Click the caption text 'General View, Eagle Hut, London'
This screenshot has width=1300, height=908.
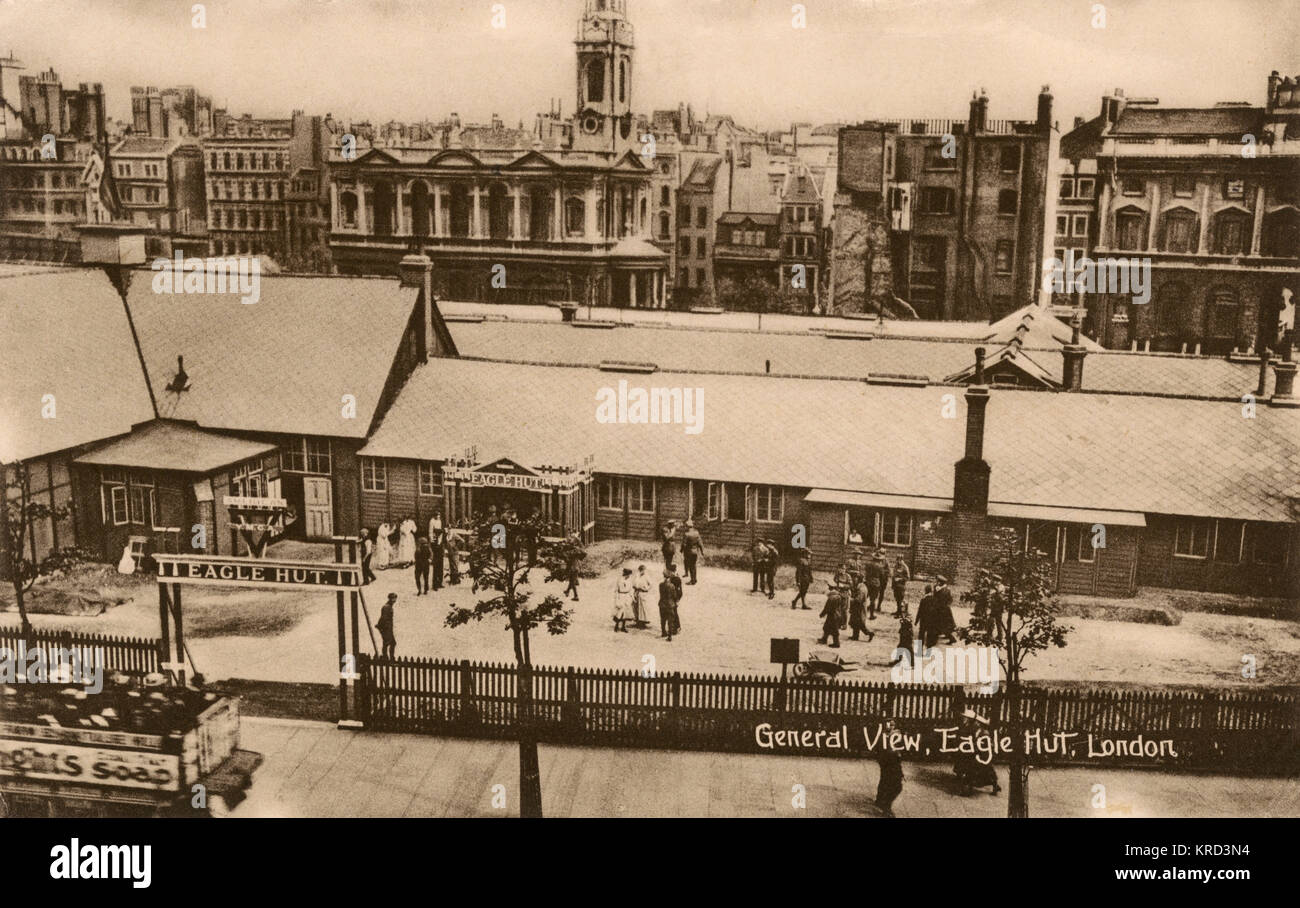(965, 743)
